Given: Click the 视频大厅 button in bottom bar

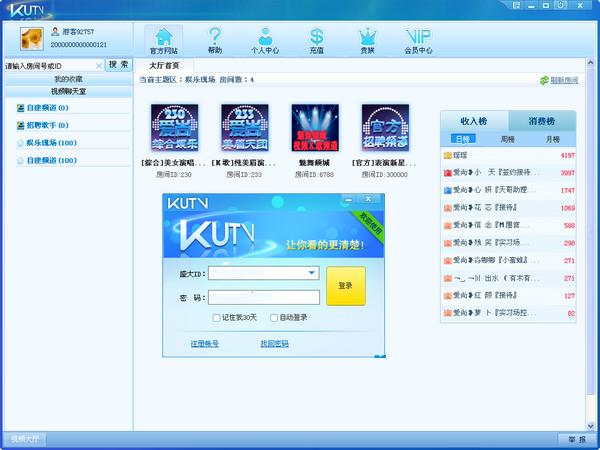Looking at the screenshot, I should coord(25,439).
